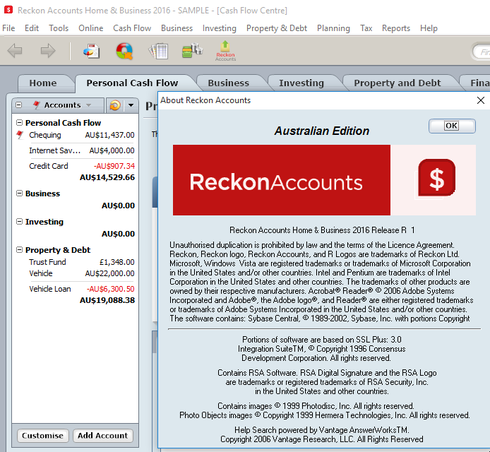This screenshot has height=452, width=490.
Task: Click the cash and coins toolbar icon
Action: 192,51
